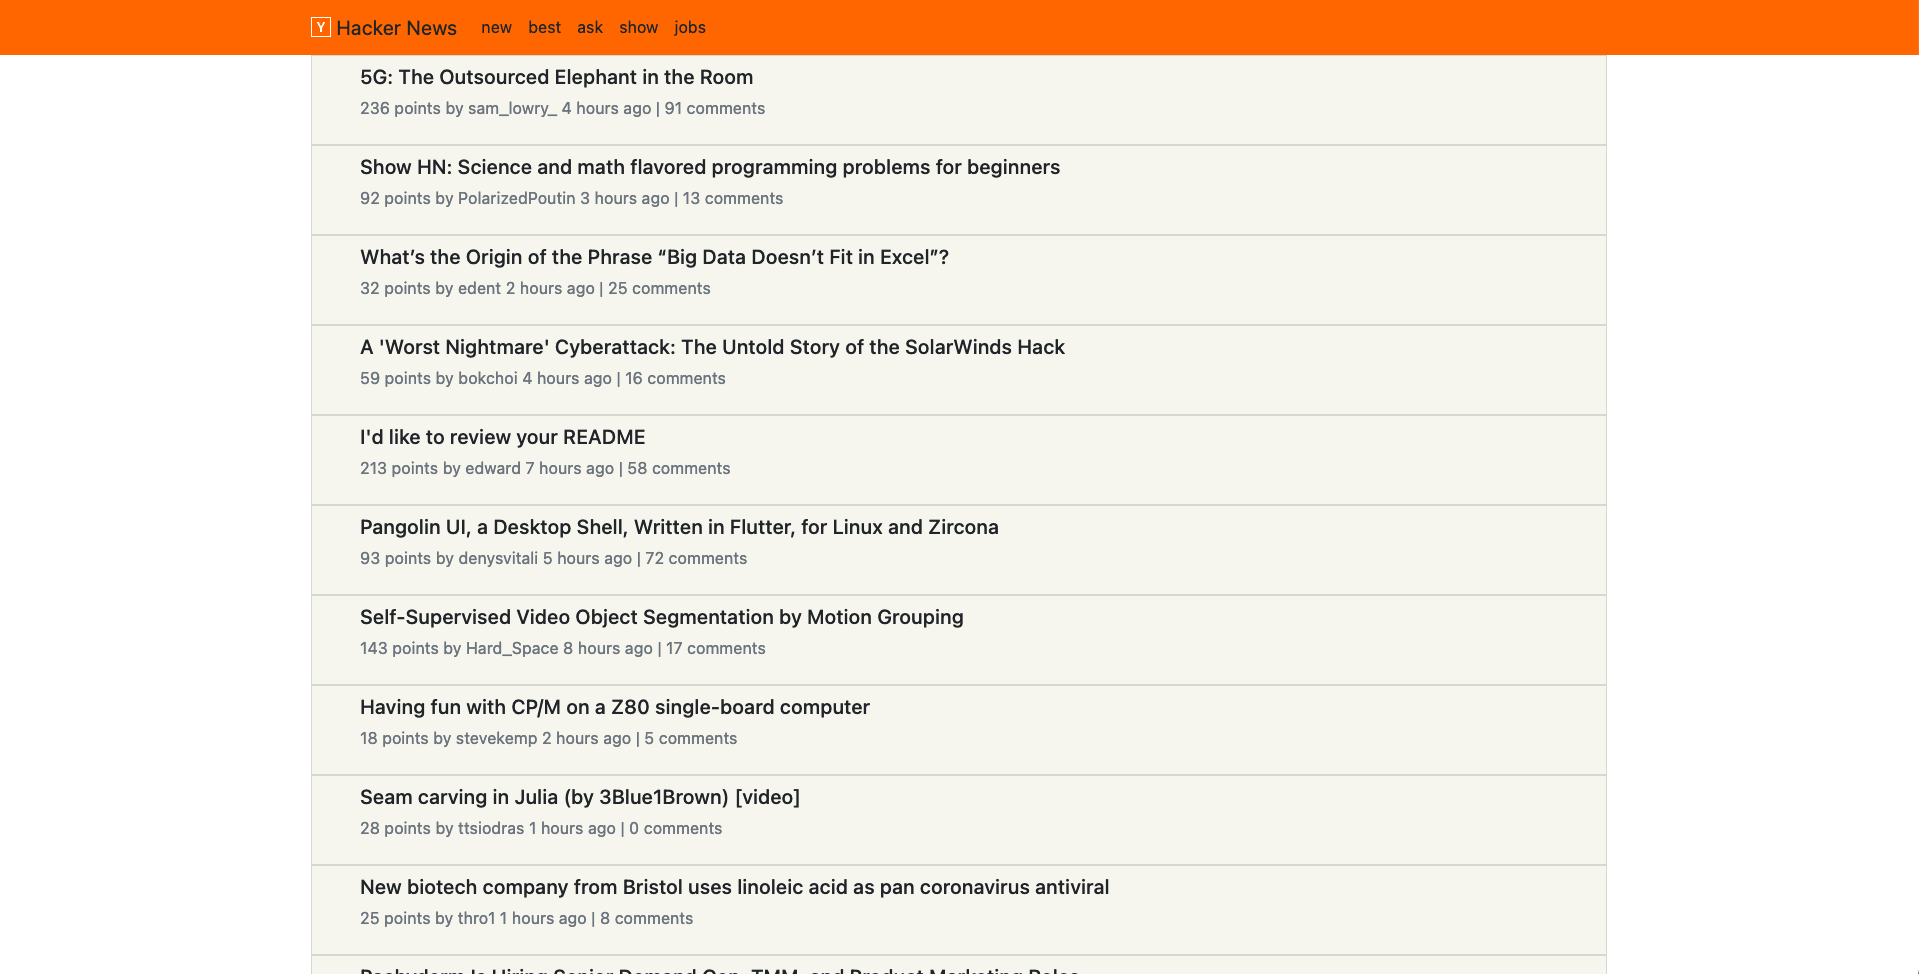
Task: Open the 5G Outsourced Elephant story
Action: pos(556,77)
